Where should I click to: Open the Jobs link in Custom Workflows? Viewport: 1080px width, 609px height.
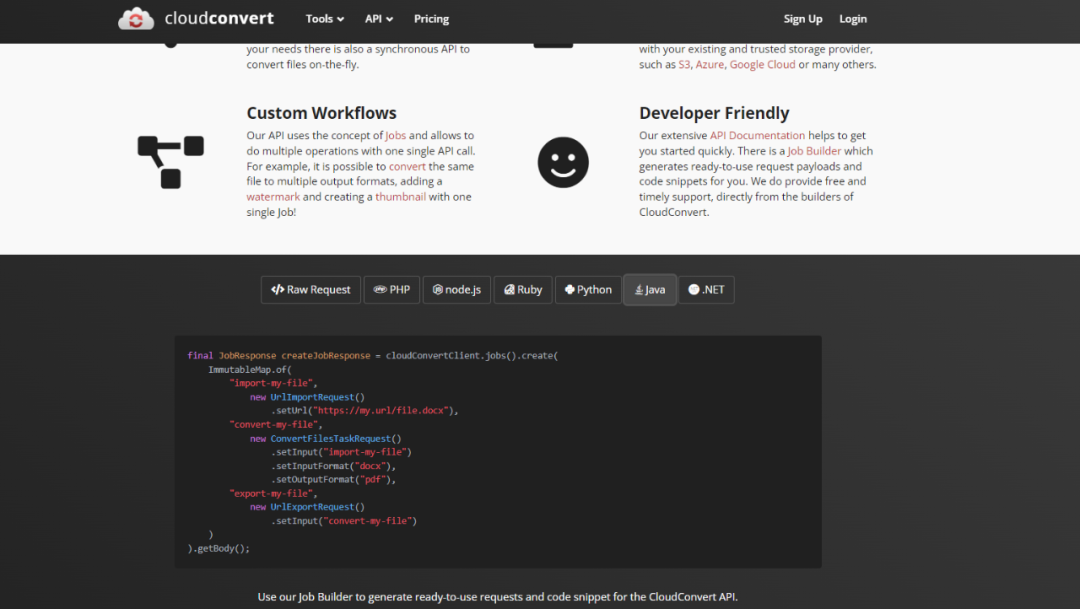click(x=395, y=136)
